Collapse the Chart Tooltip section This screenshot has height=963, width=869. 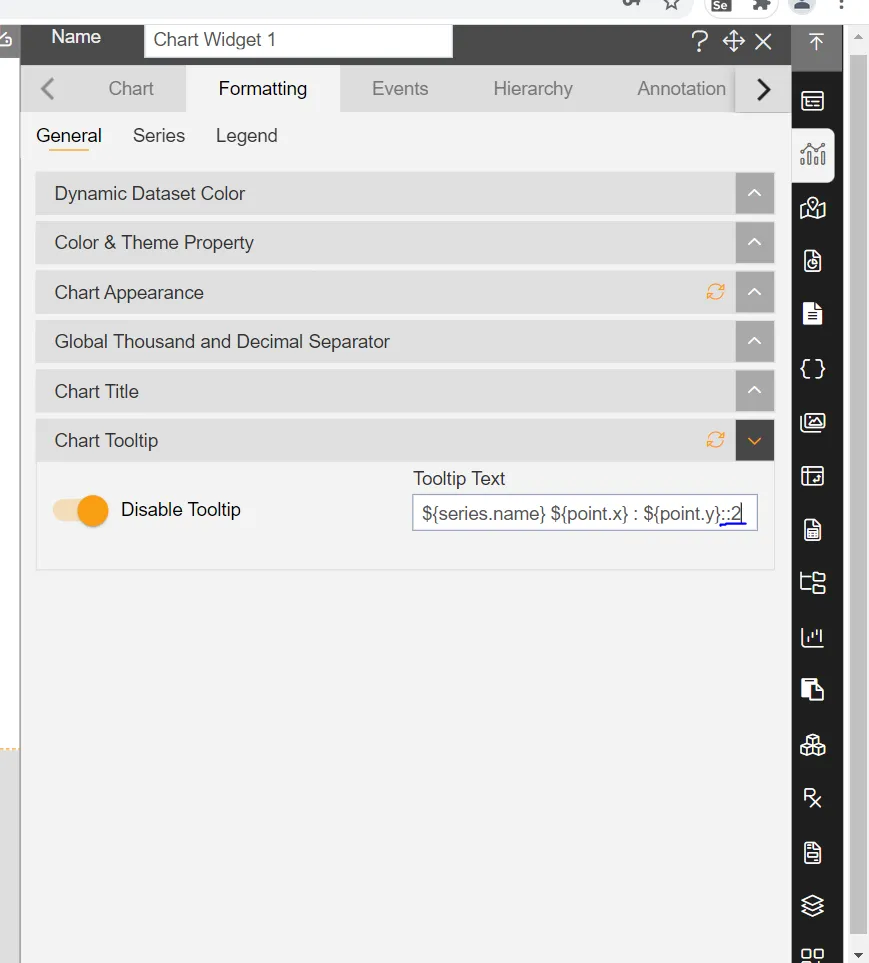tap(754, 440)
